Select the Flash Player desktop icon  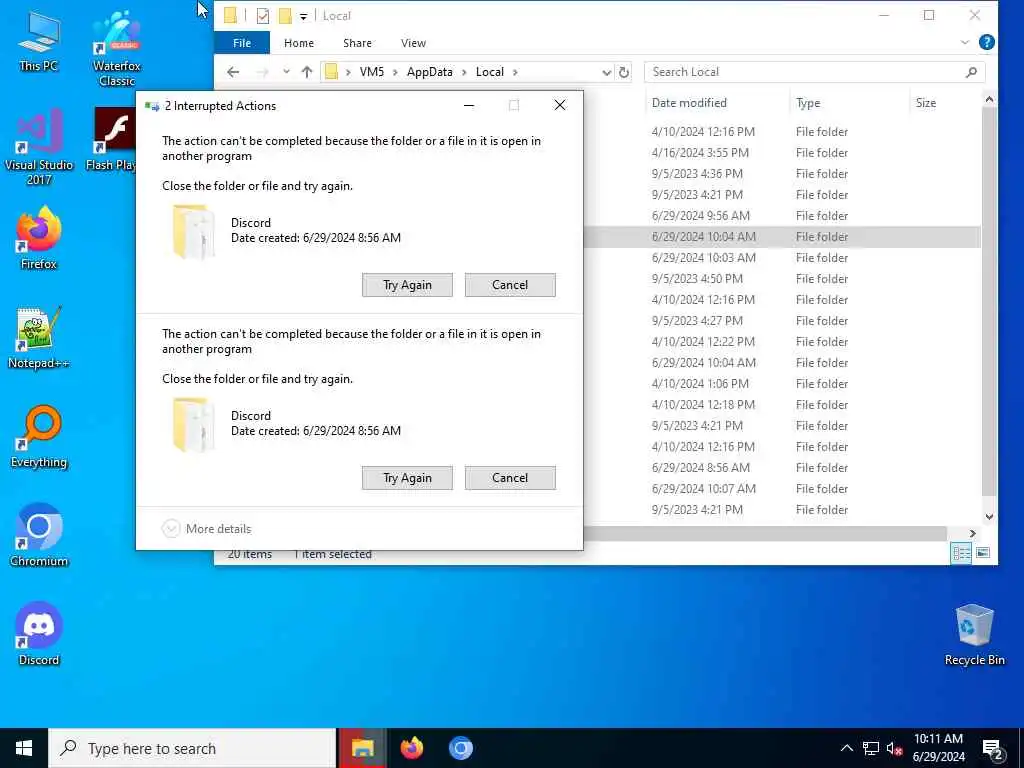(x=112, y=140)
